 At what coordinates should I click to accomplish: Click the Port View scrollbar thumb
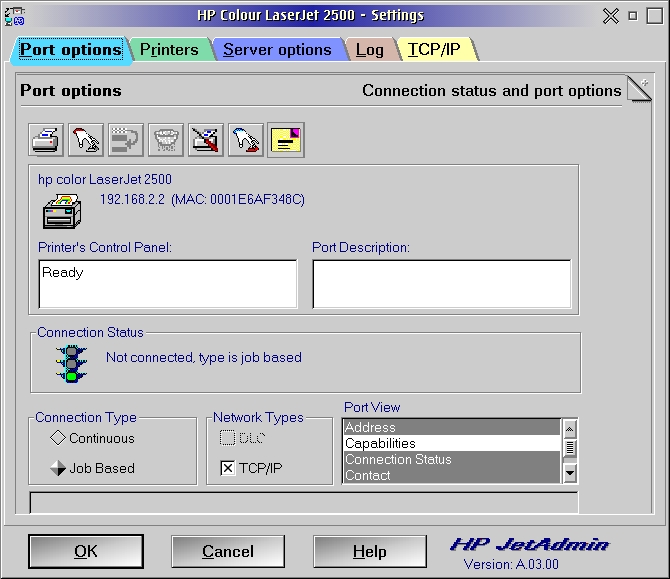(x=570, y=448)
